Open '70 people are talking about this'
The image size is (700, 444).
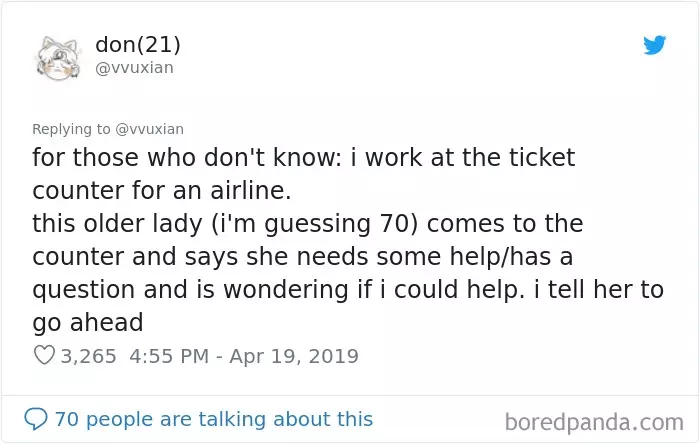pyautogui.click(x=214, y=419)
